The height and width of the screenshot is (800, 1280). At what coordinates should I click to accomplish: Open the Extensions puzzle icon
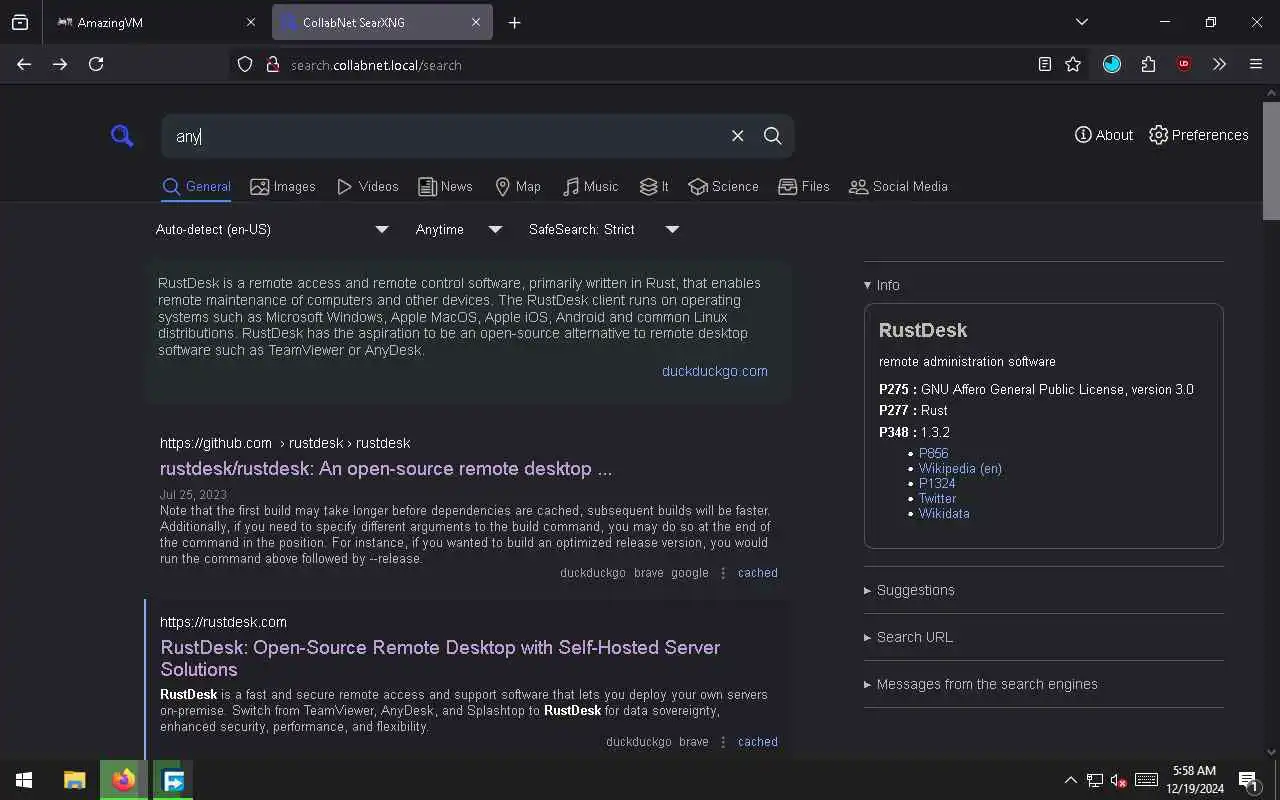(x=1148, y=64)
